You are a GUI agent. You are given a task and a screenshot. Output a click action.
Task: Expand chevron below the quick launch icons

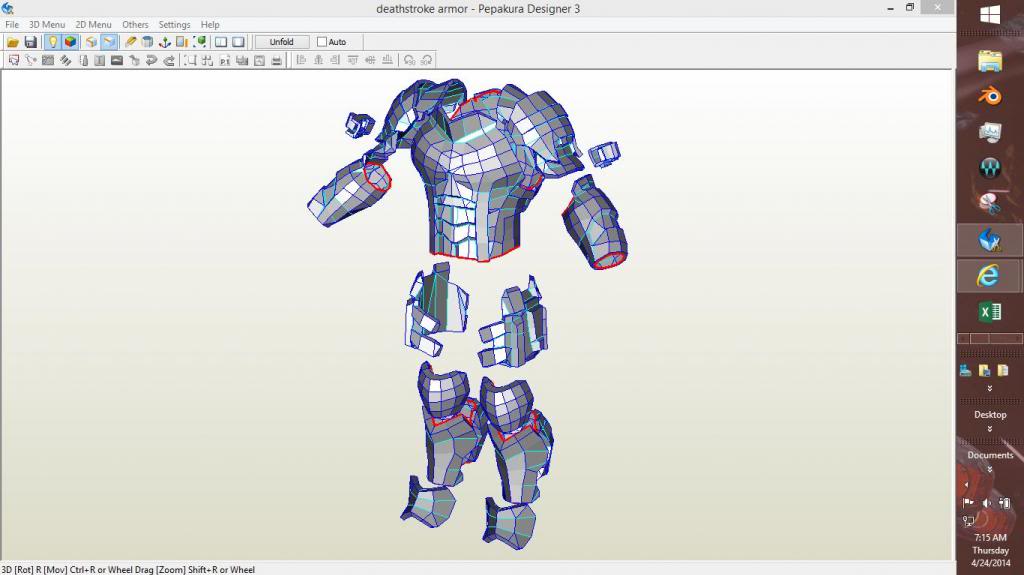click(990, 389)
